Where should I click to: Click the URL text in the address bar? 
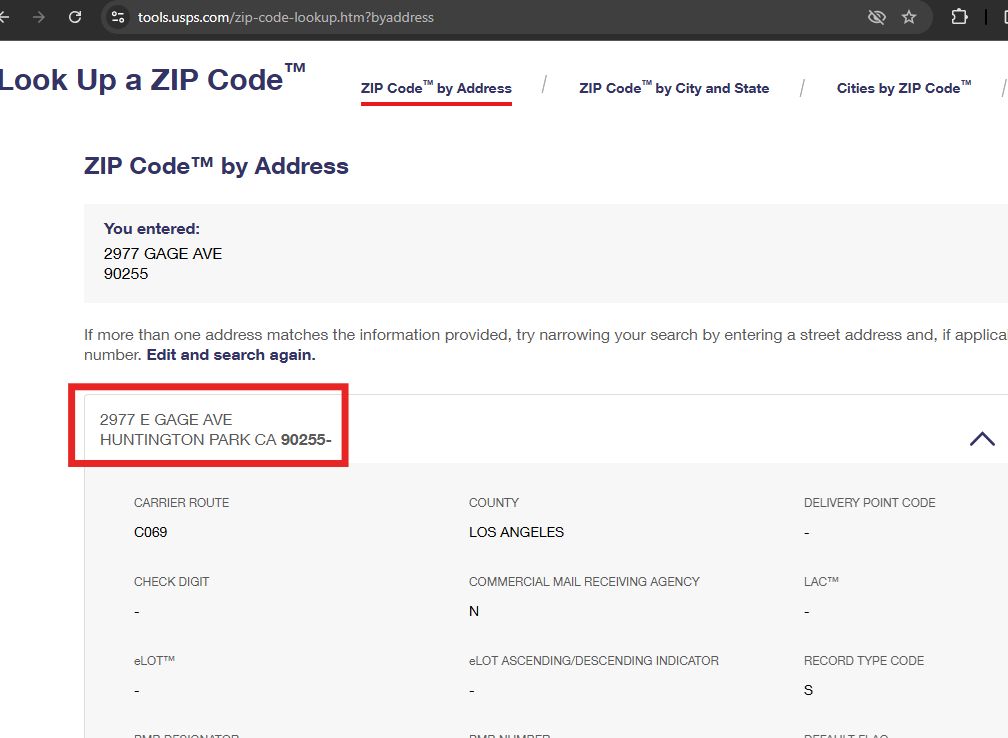tap(285, 17)
